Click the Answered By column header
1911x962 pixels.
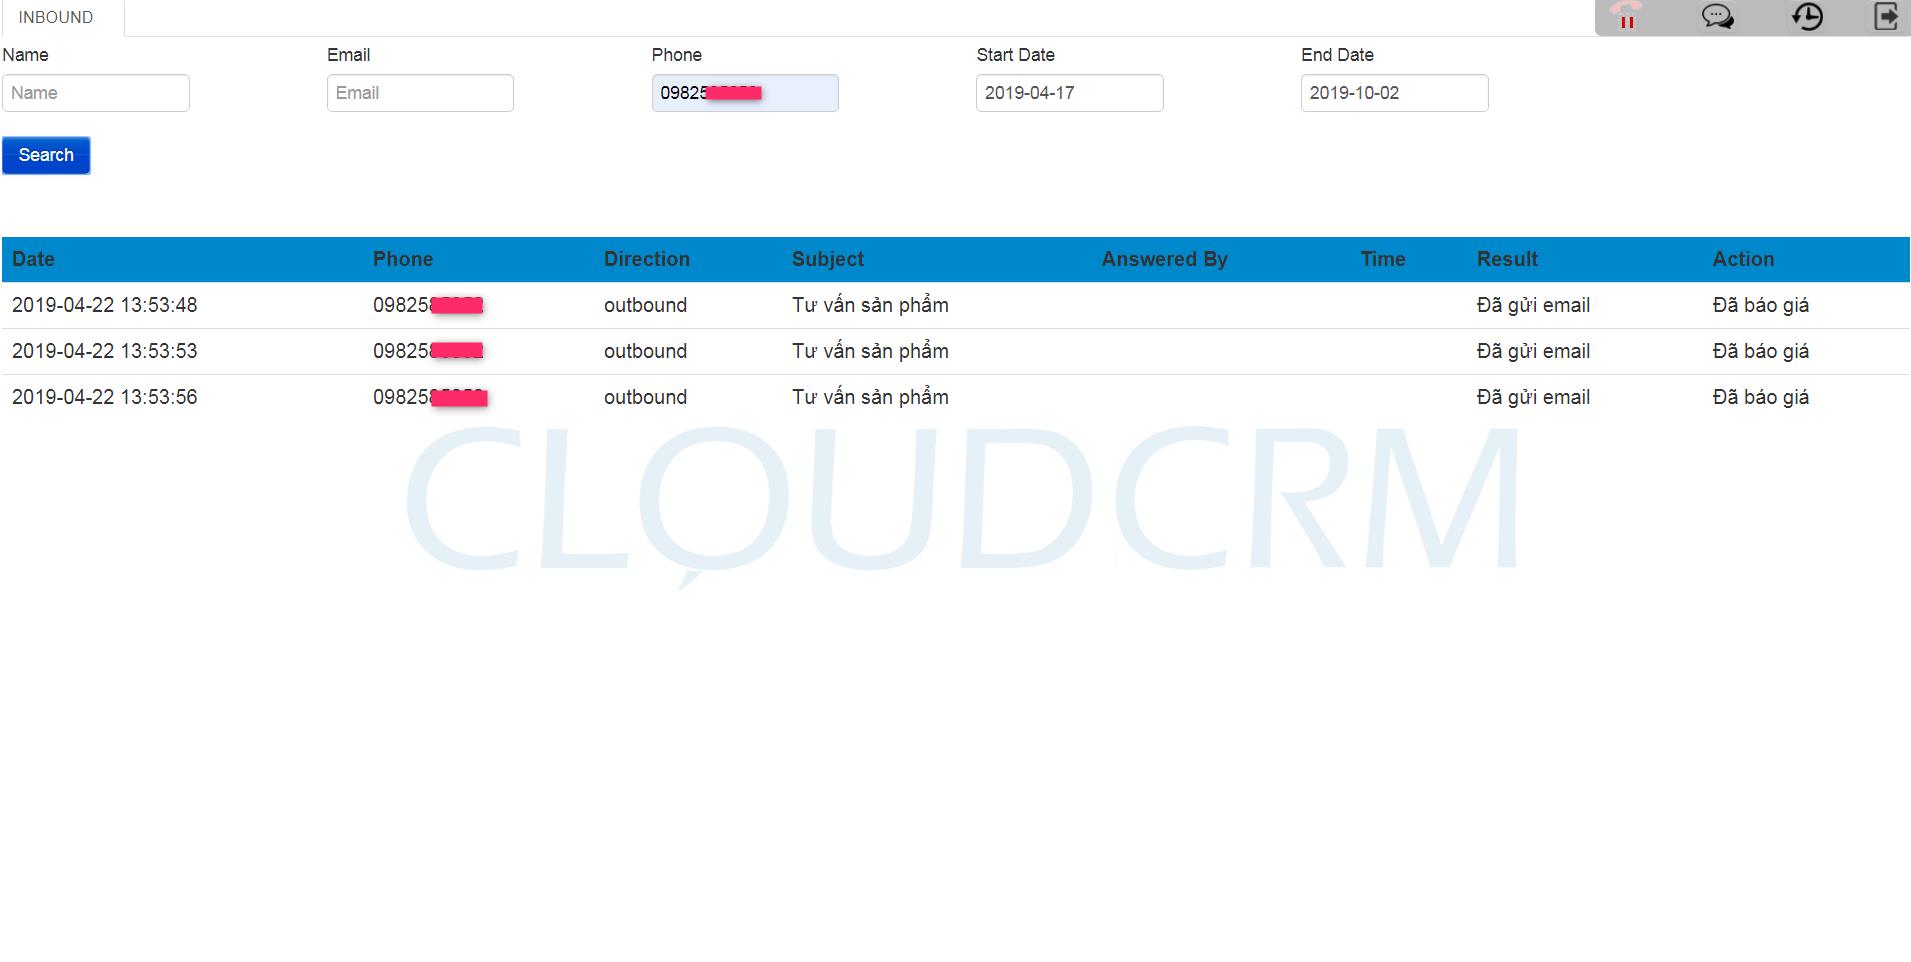(1164, 259)
